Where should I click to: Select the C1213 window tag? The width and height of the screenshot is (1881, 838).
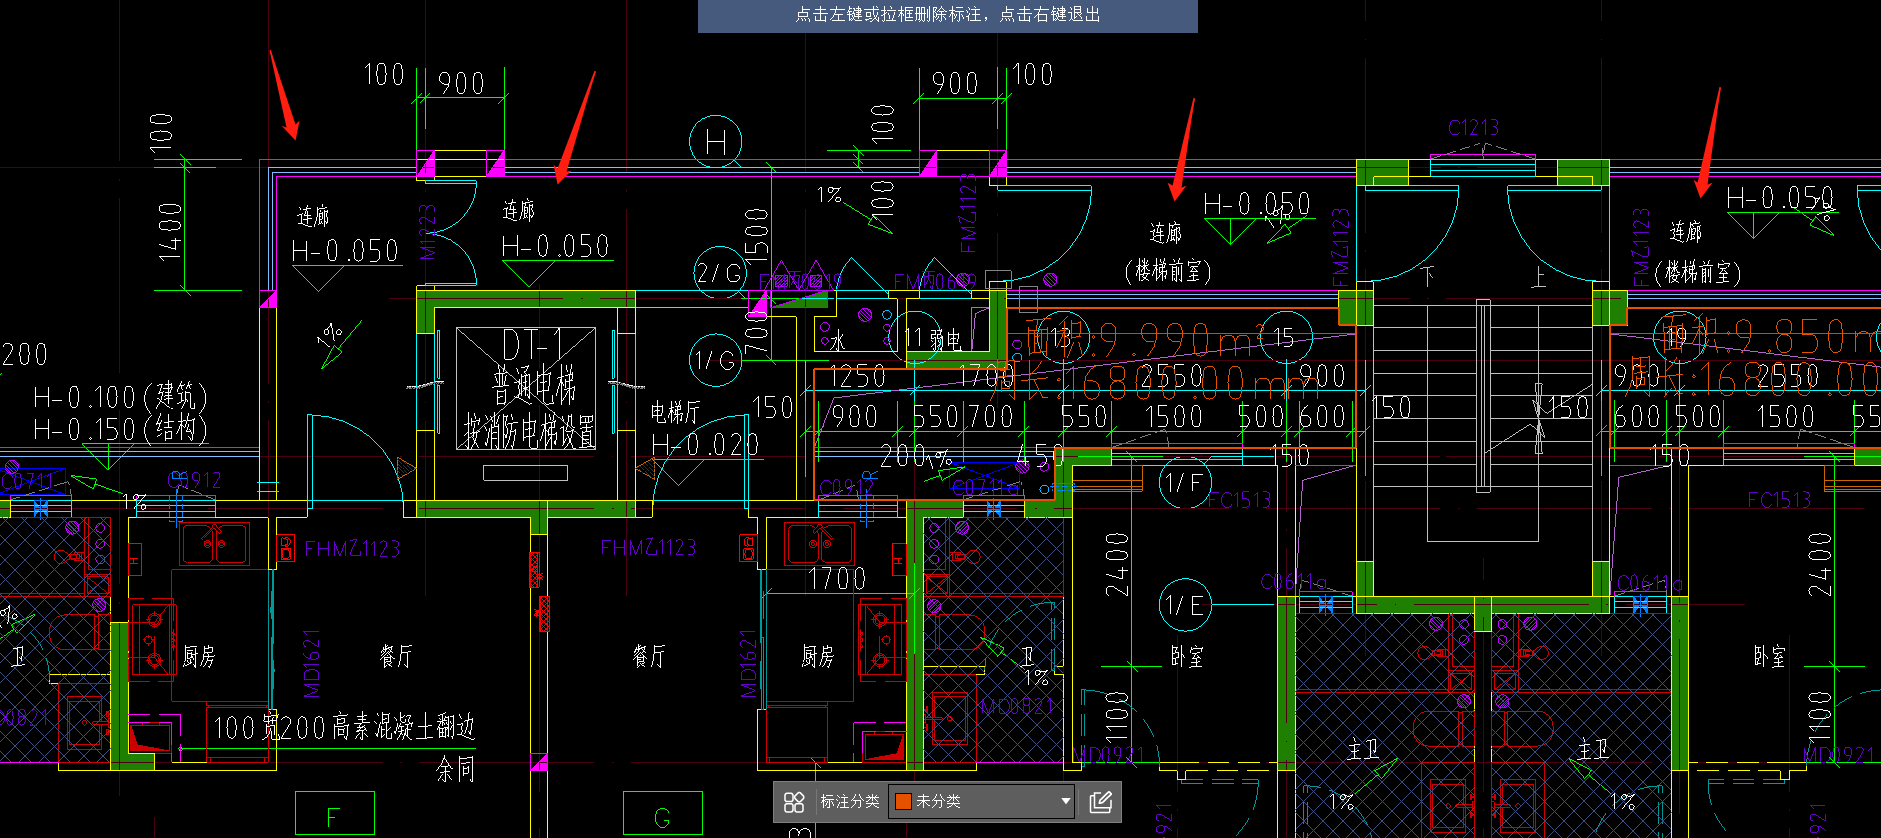[x=1473, y=127]
